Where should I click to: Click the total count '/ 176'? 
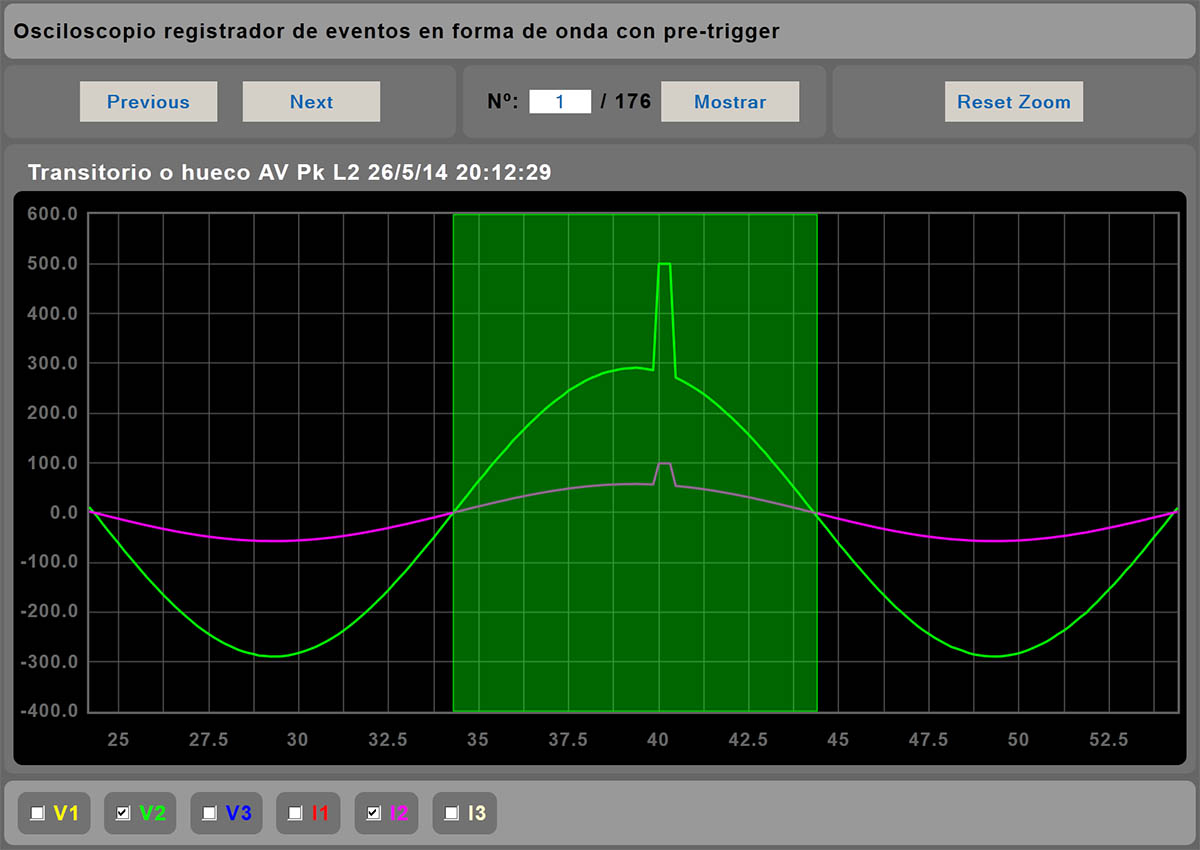[x=626, y=102]
